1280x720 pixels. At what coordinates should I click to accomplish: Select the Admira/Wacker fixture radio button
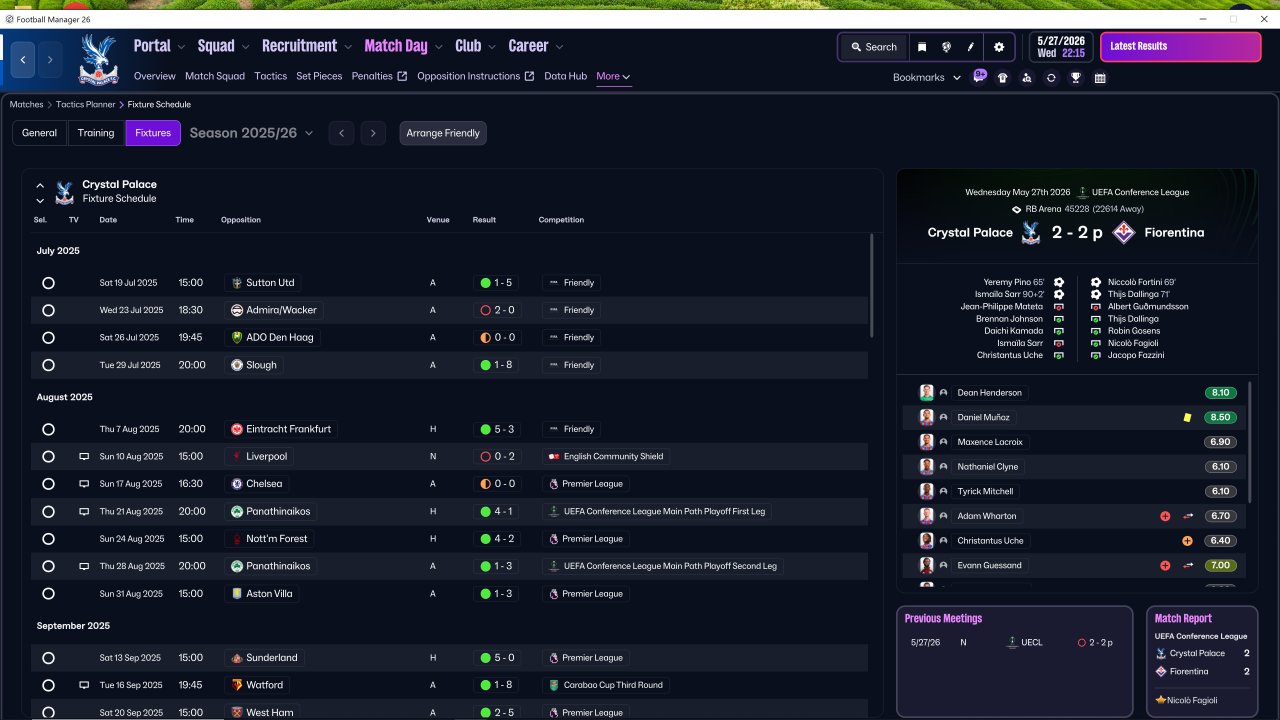[48, 310]
